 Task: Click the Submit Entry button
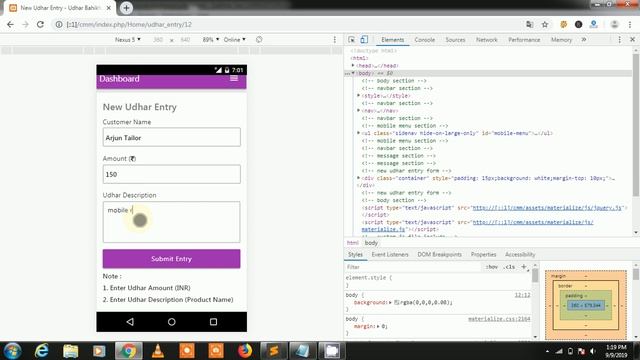[171, 259]
